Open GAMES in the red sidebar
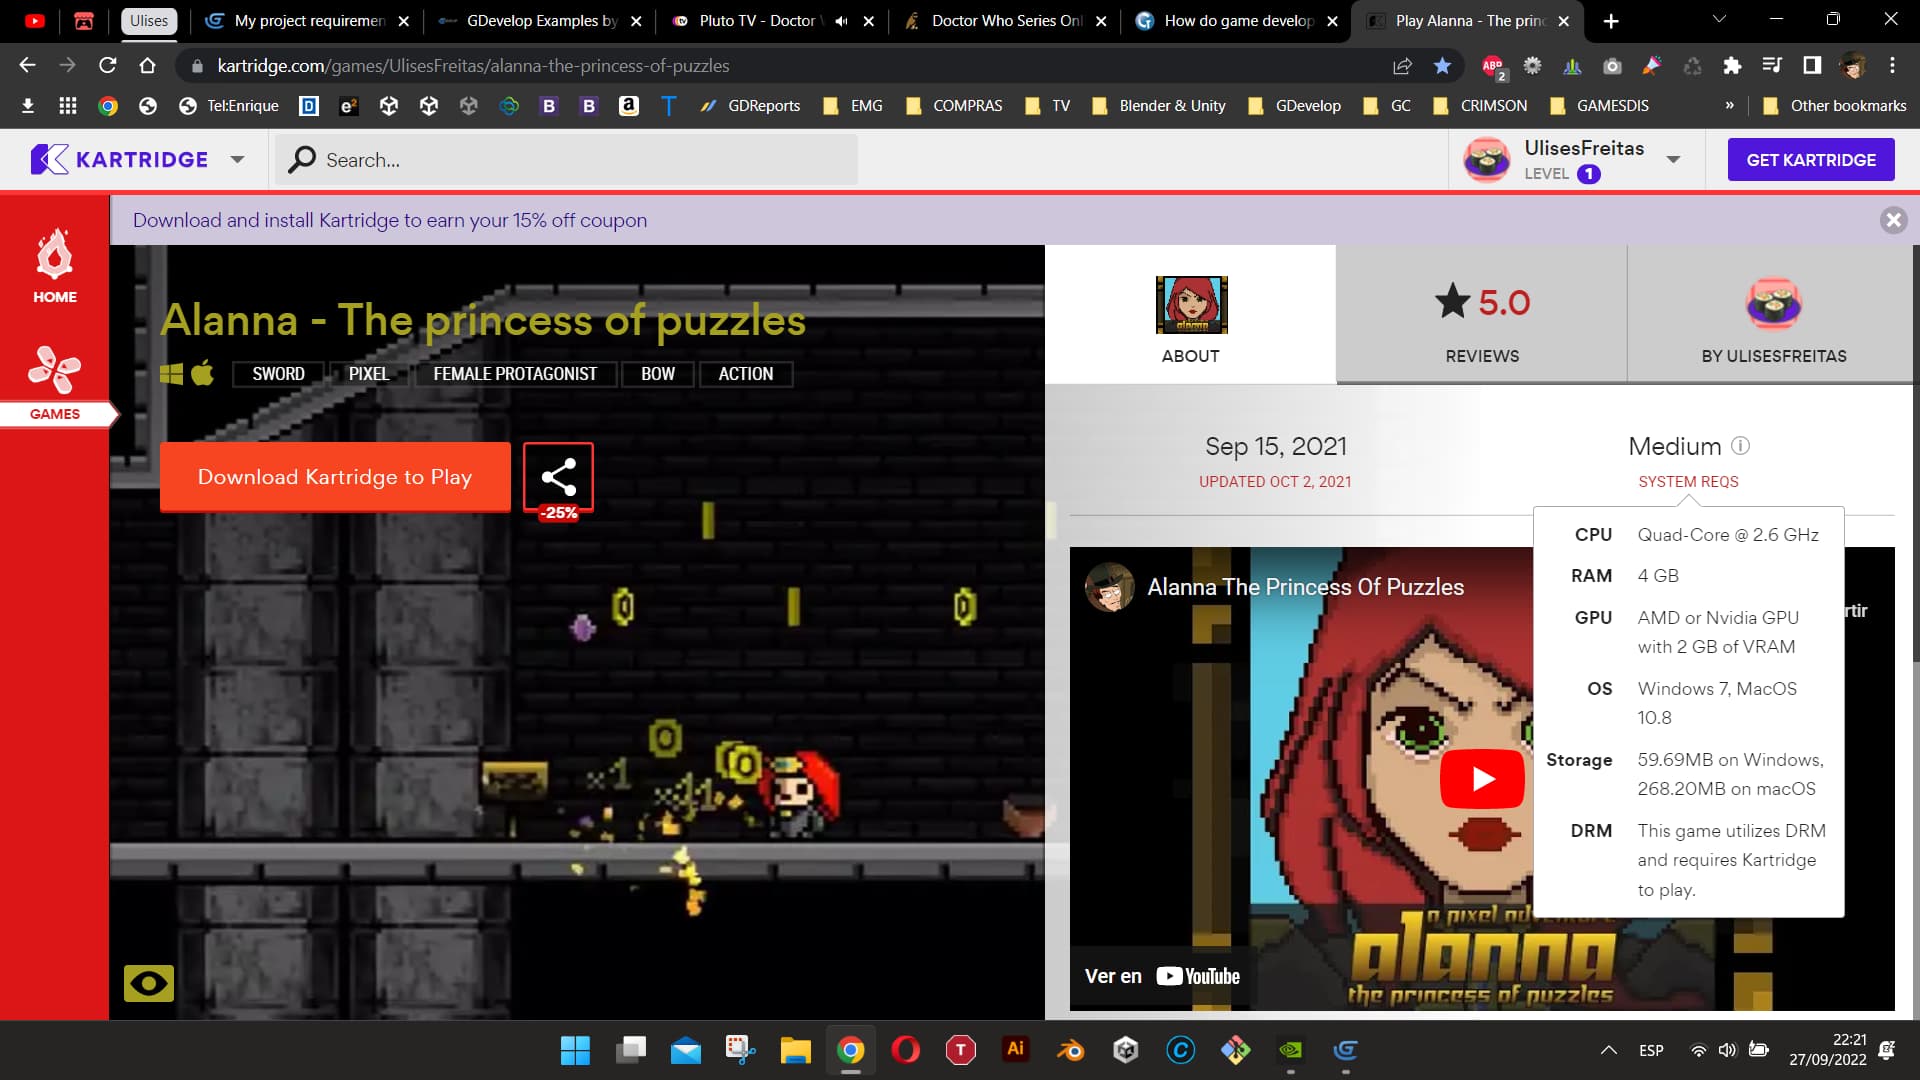This screenshot has height=1080, width=1920. [55, 383]
